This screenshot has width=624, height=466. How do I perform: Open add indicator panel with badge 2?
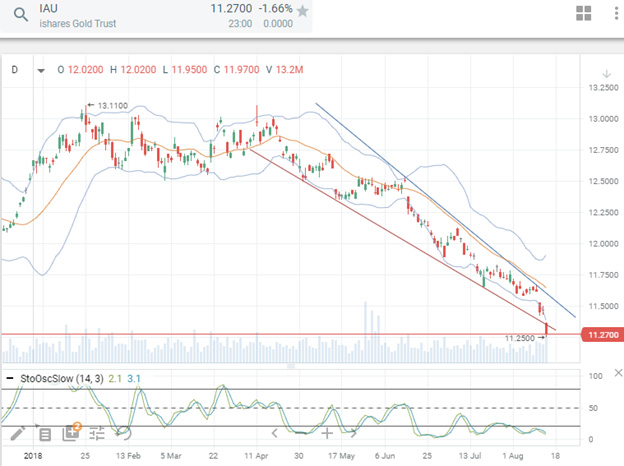tap(72, 432)
